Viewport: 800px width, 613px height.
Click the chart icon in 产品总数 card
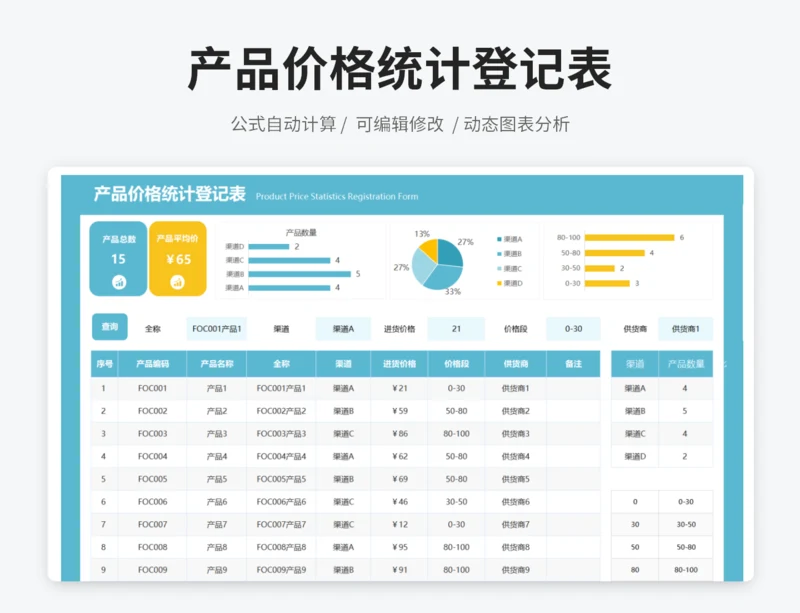[119, 282]
